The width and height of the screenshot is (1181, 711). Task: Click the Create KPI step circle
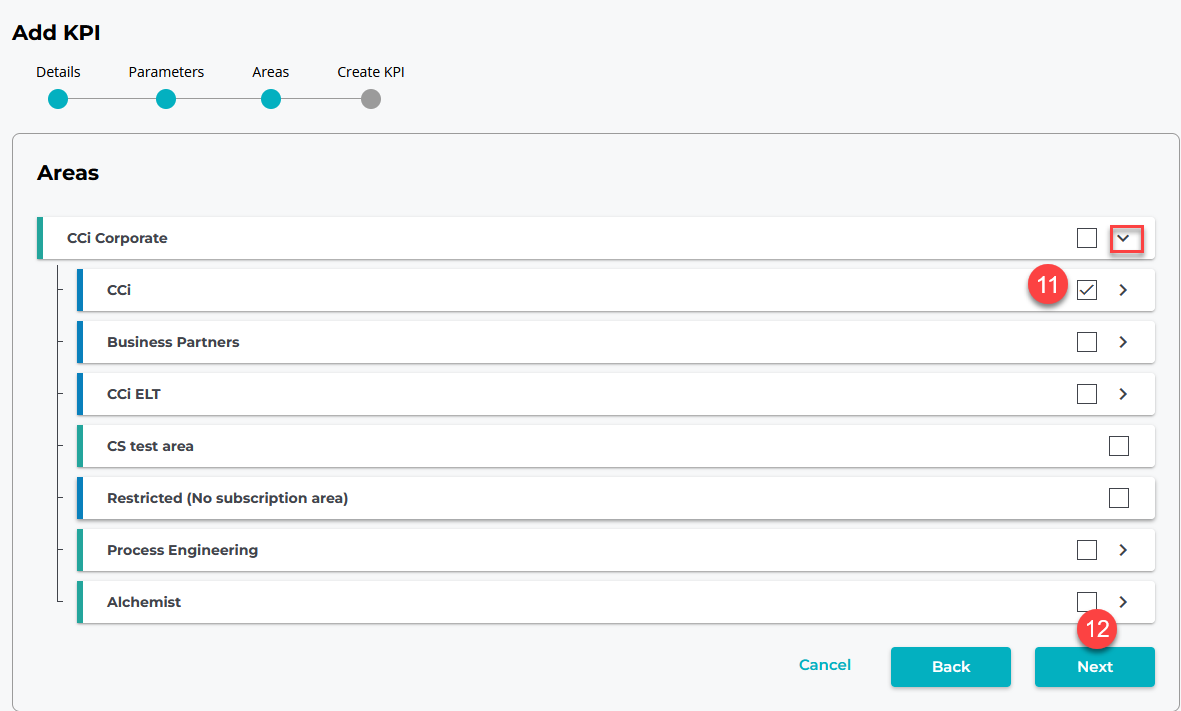pos(371,99)
